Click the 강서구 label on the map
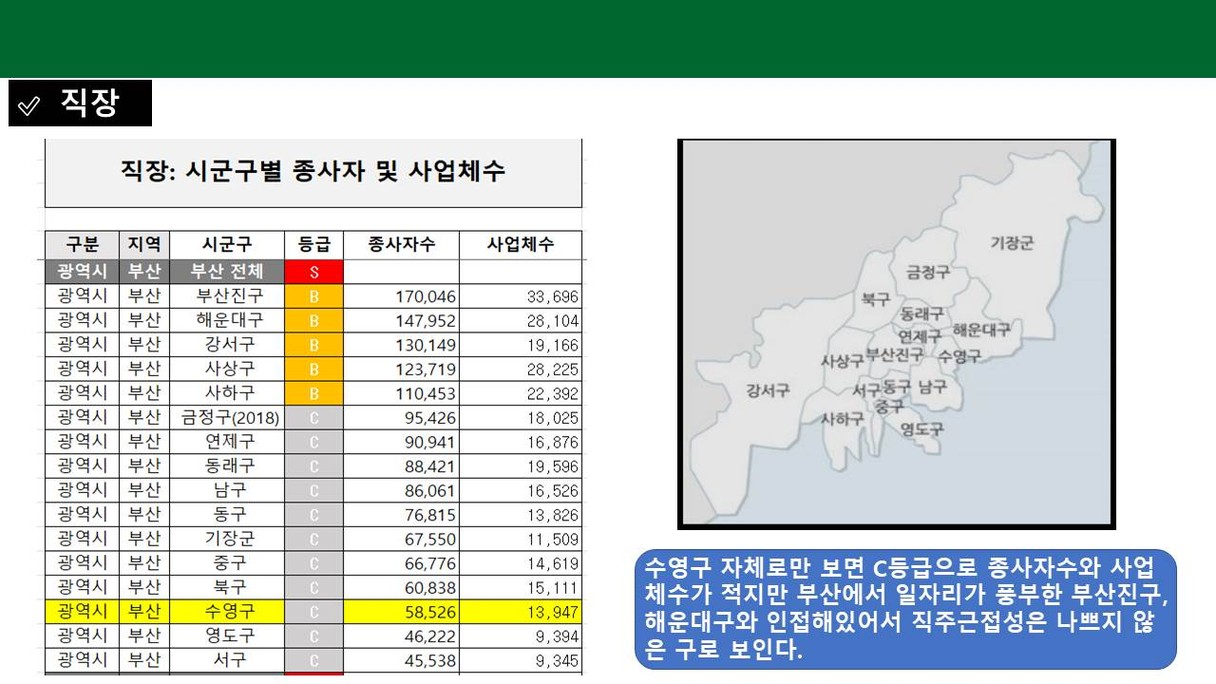Image resolution: width=1216 pixels, height=684 pixels. click(x=768, y=390)
